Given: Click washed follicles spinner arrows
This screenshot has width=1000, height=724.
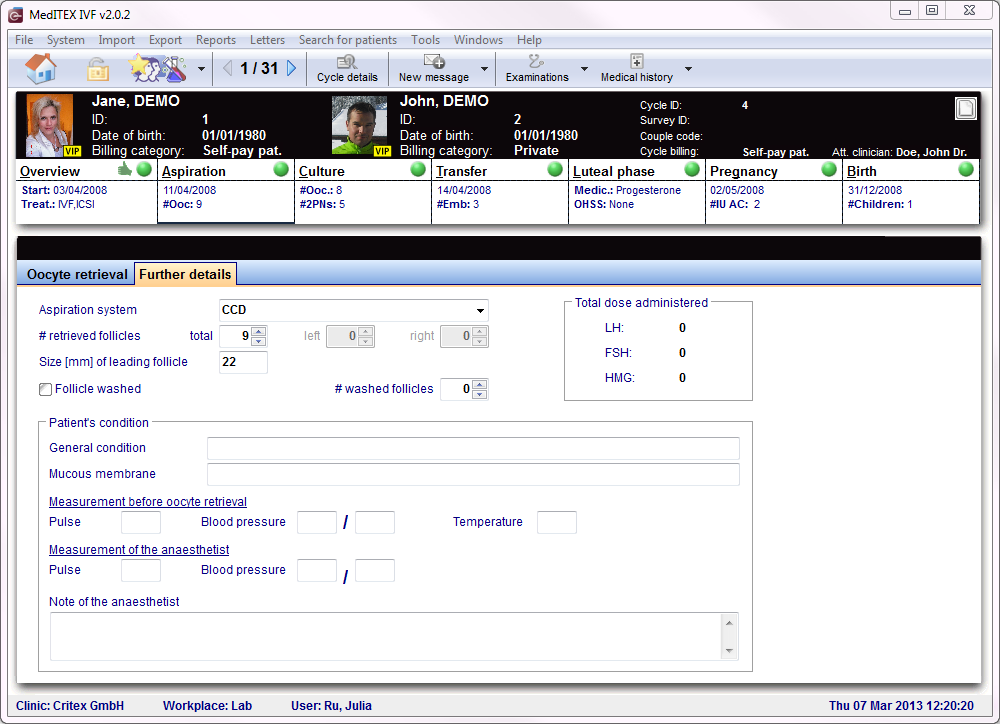Looking at the screenshot, I should (481, 389).
